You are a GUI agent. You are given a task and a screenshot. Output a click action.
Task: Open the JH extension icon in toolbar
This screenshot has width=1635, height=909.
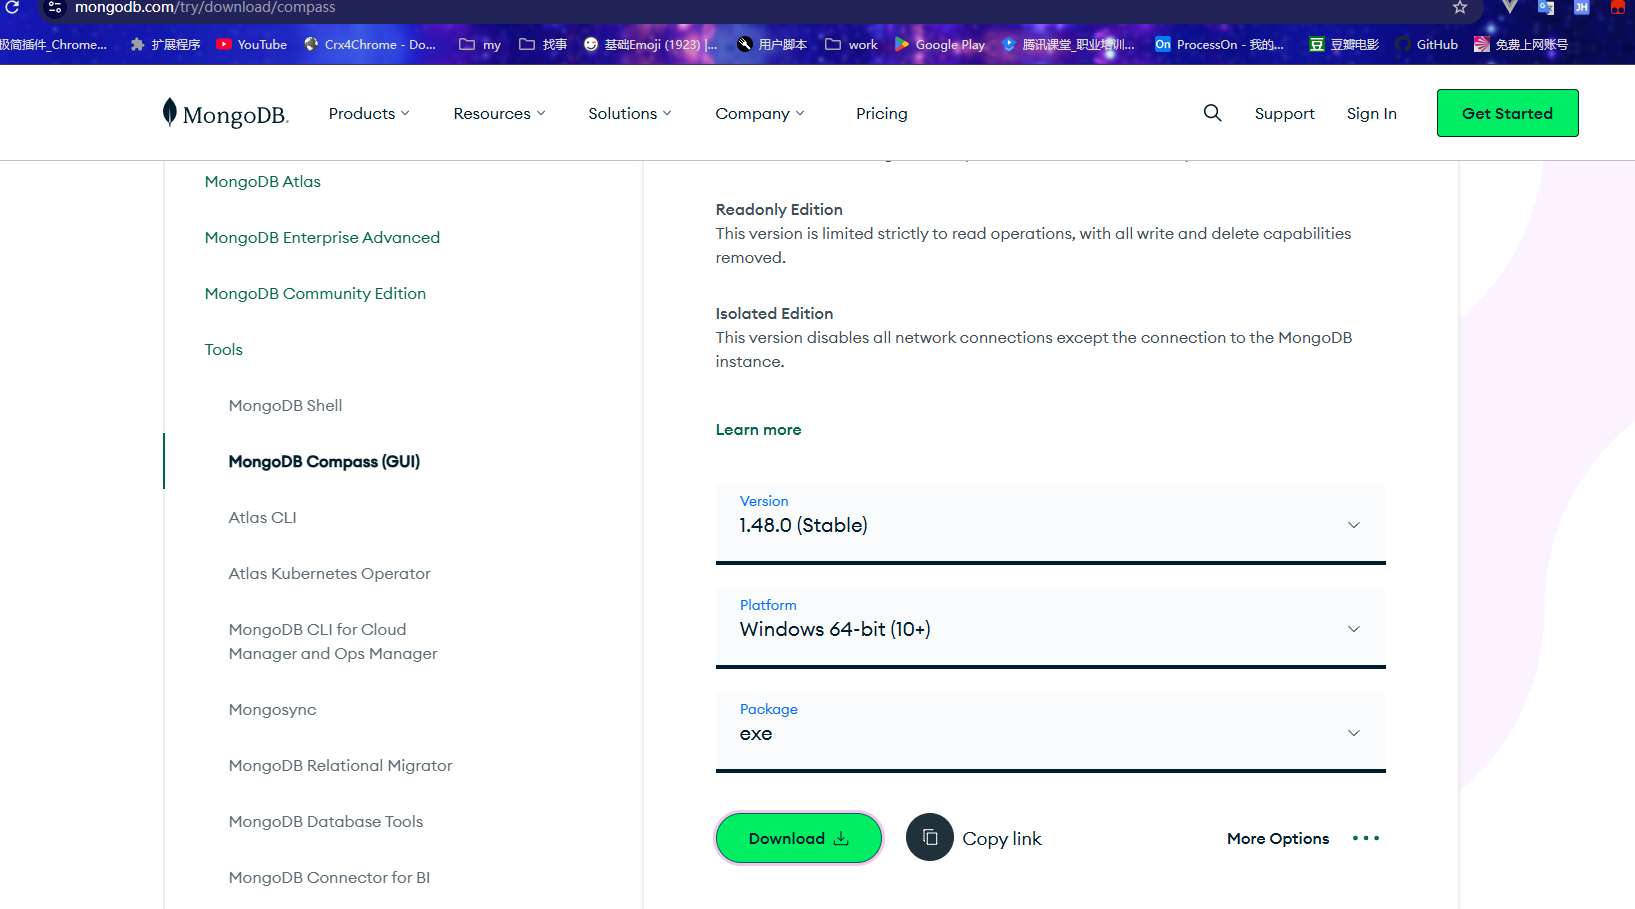[1582, 7]
